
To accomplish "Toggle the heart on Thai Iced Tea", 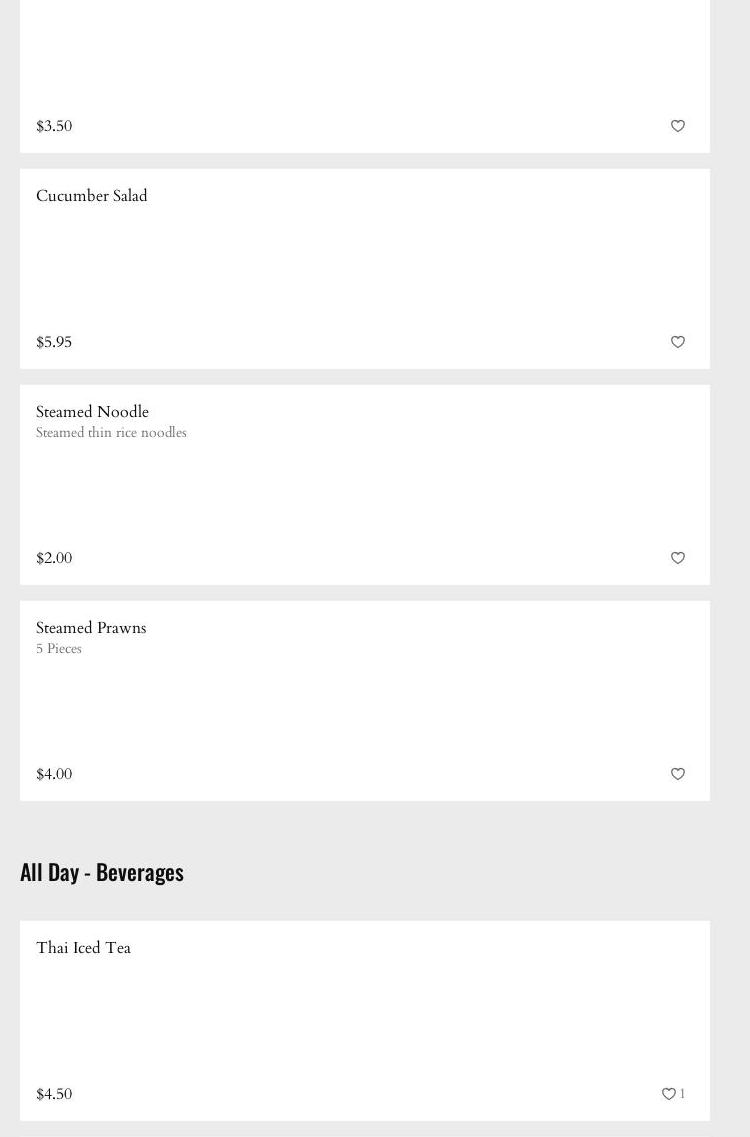I will click(x=669, y=1094).
